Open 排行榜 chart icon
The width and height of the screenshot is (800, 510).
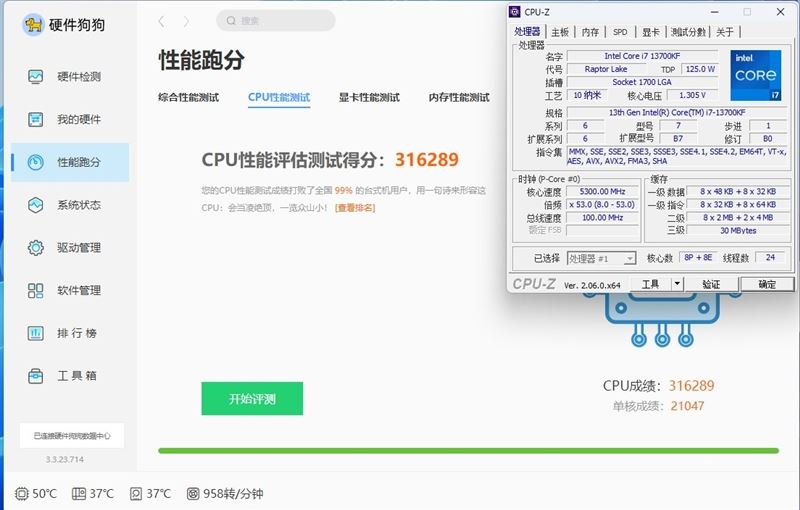point(35,333)
